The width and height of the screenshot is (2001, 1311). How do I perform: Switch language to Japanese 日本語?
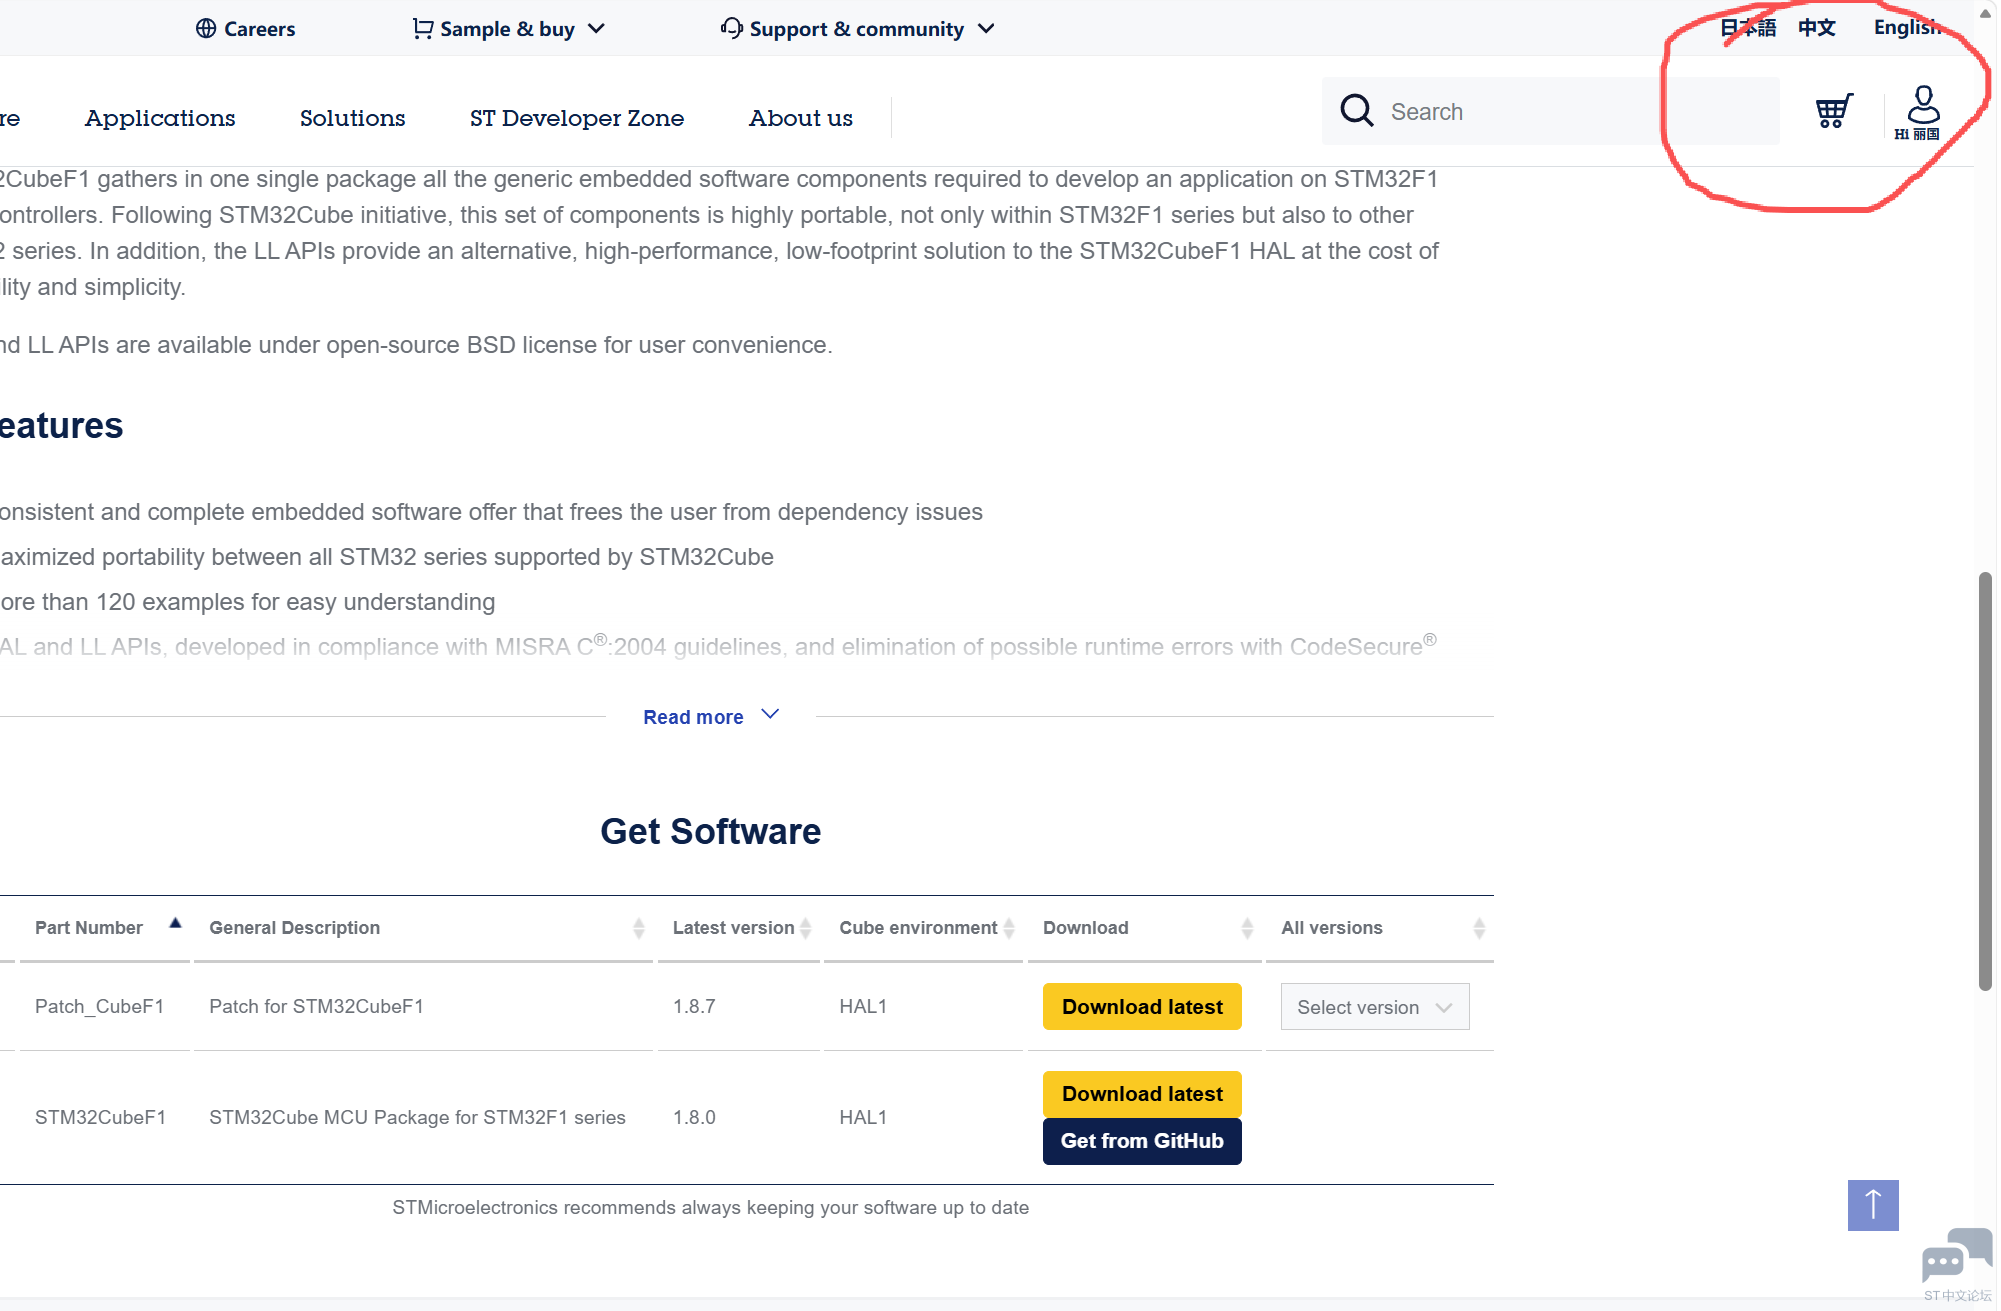point(1748,28)
